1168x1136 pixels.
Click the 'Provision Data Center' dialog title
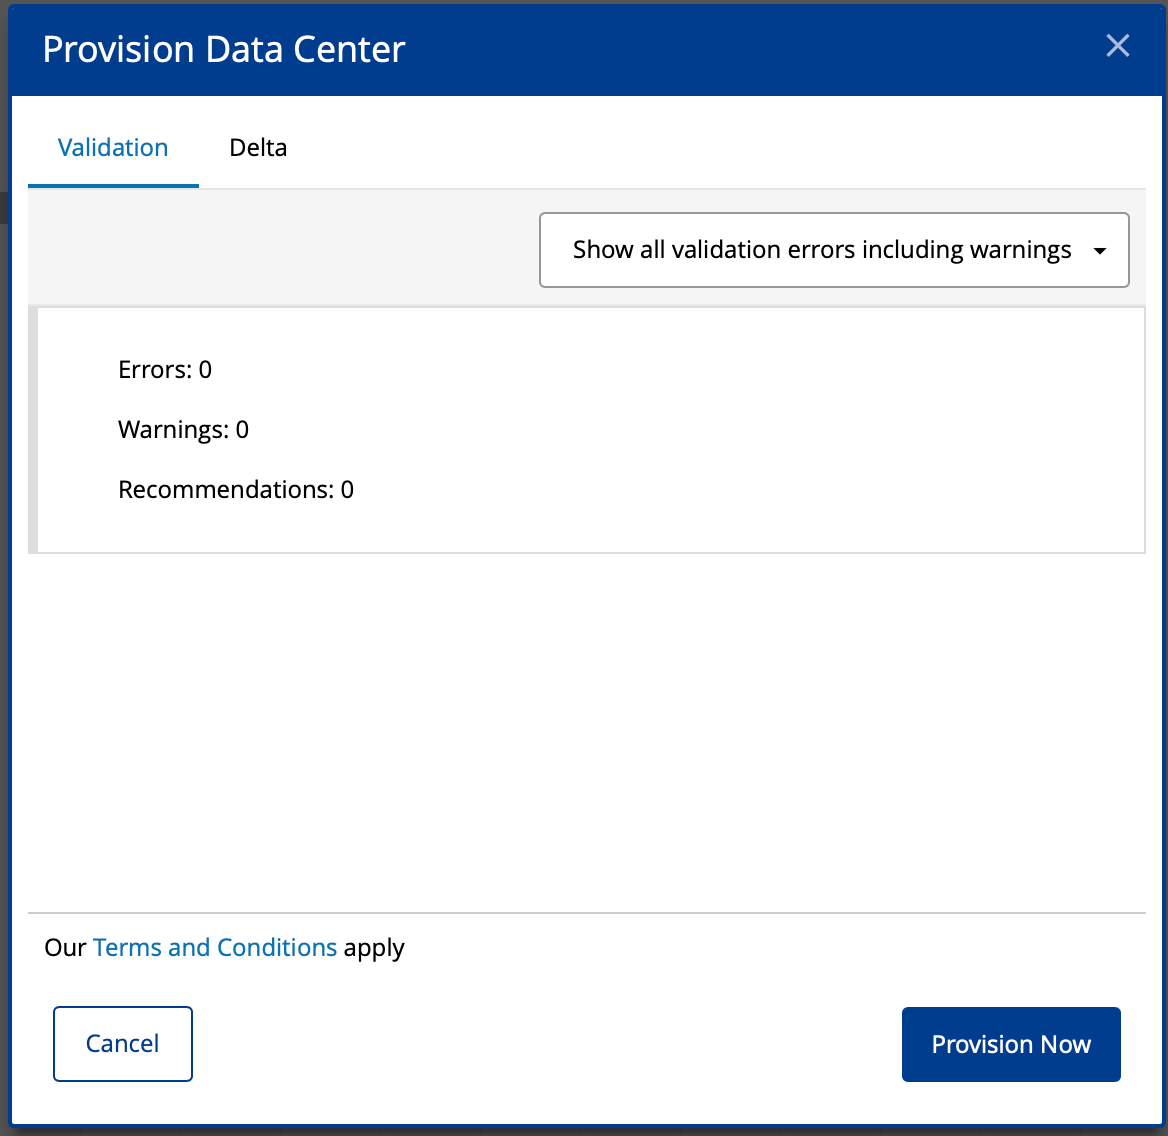[x=224, y=50]
